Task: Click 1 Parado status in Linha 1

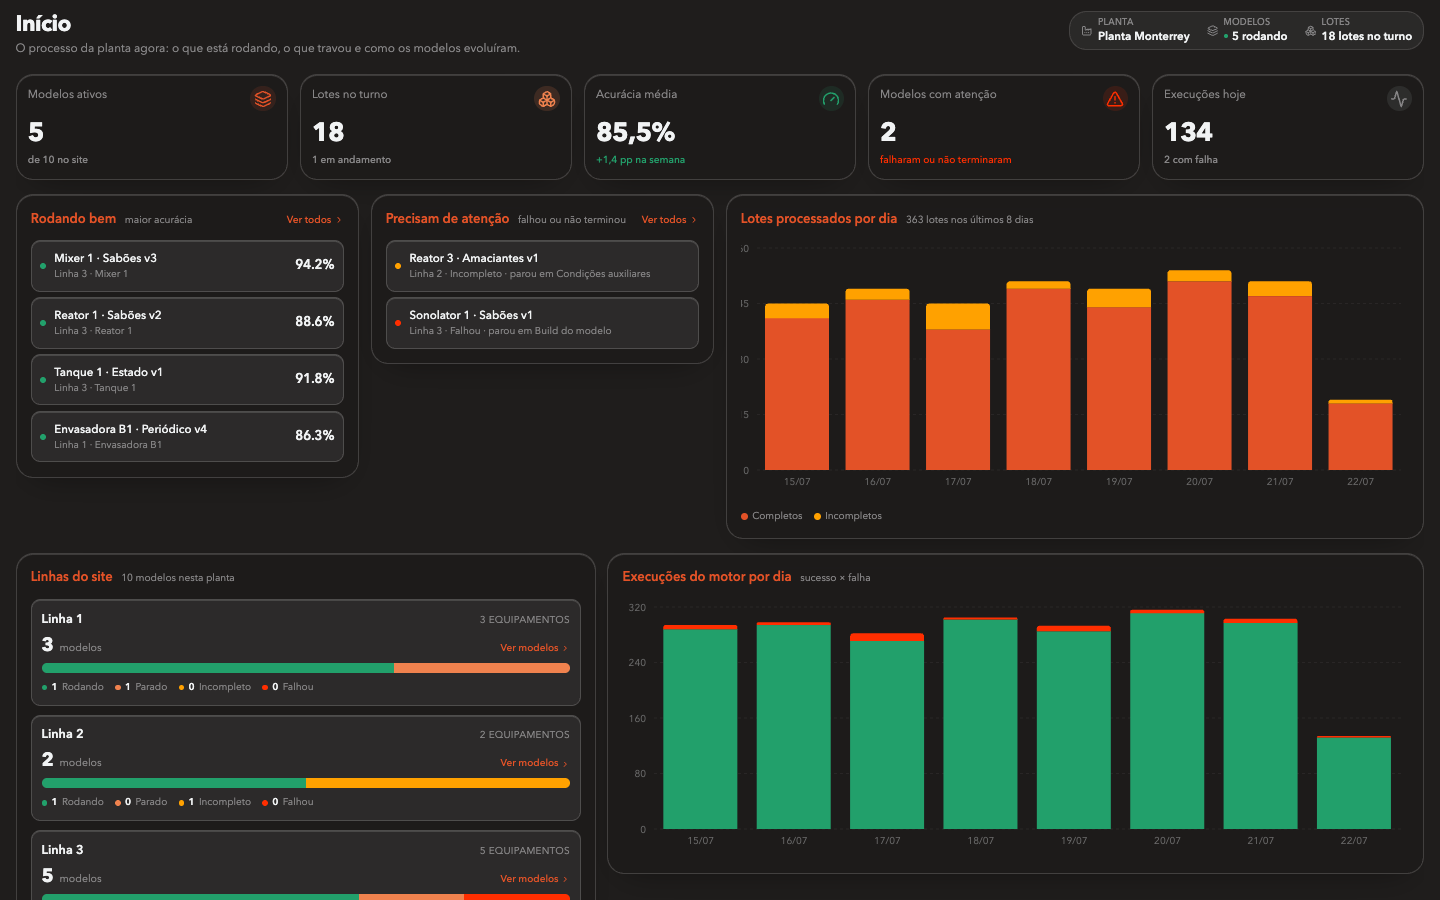Action: [x=141, y=687]
